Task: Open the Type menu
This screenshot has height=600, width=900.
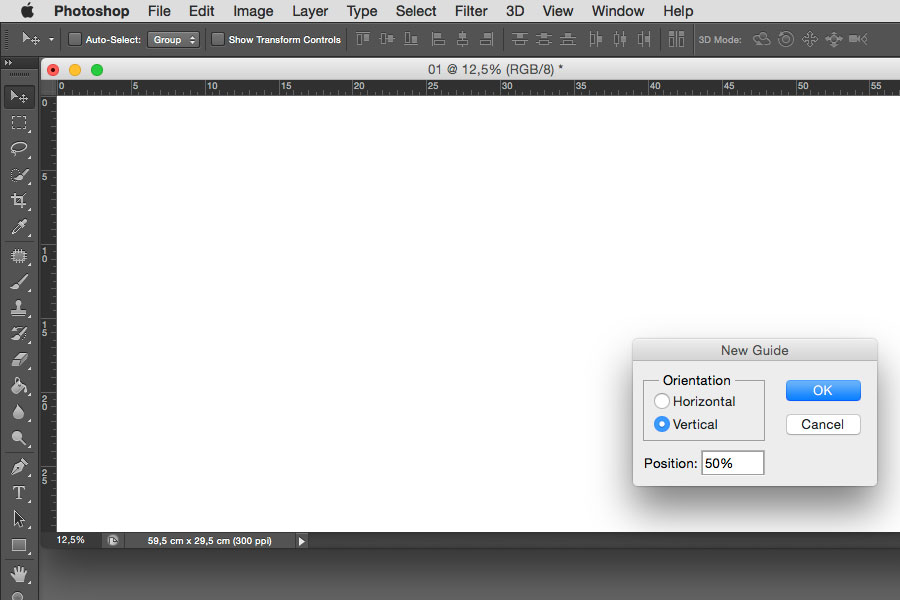Action: [362, 11]
